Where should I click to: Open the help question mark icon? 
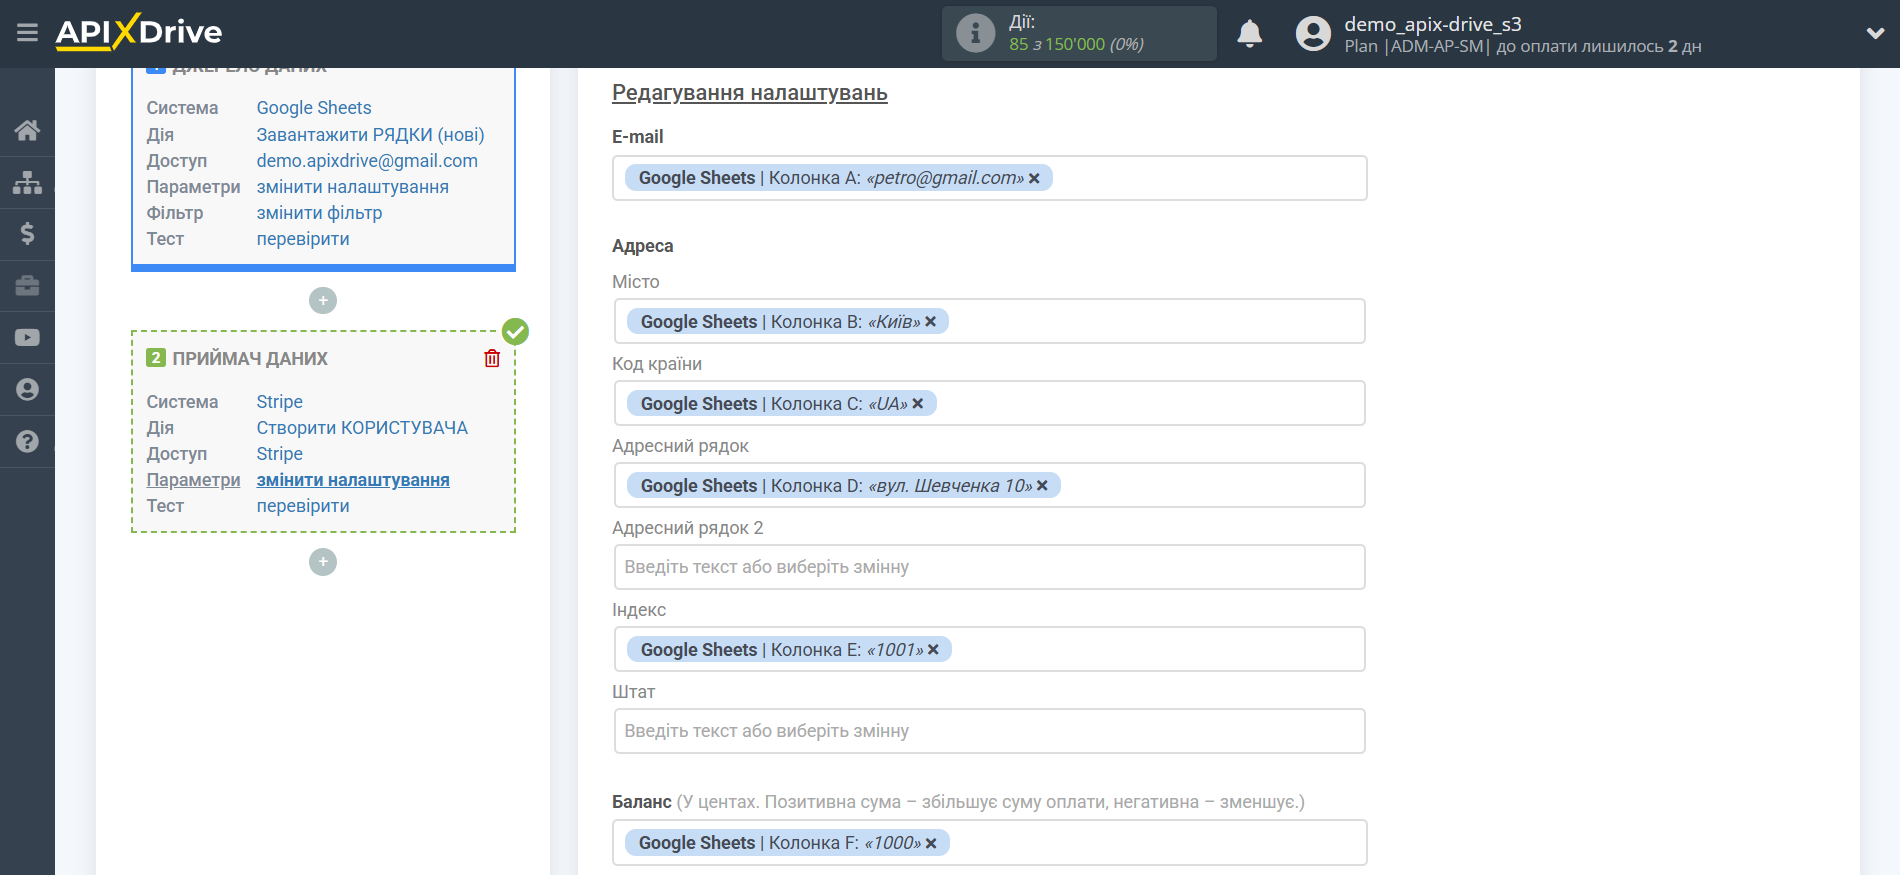[27, 442]
